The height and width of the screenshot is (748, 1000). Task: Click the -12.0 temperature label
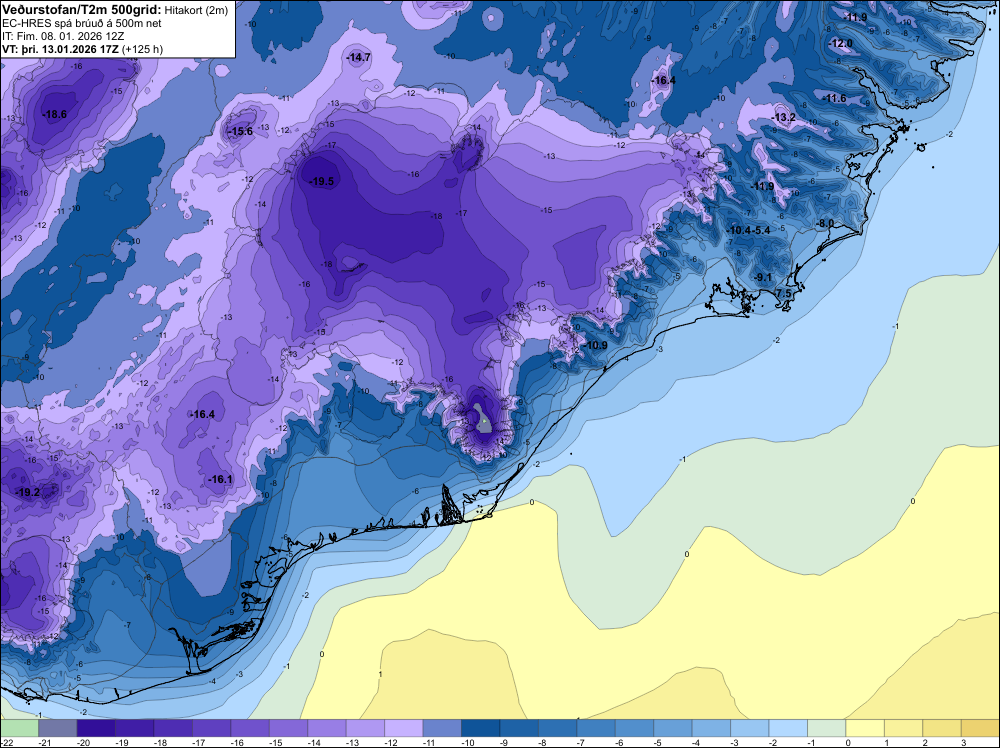[840, 43]
